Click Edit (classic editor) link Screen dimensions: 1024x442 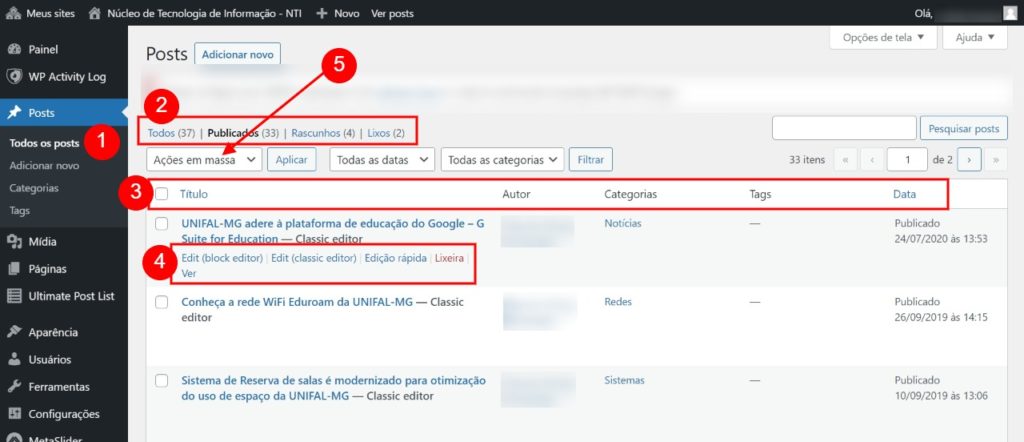(x=313, y=258)
